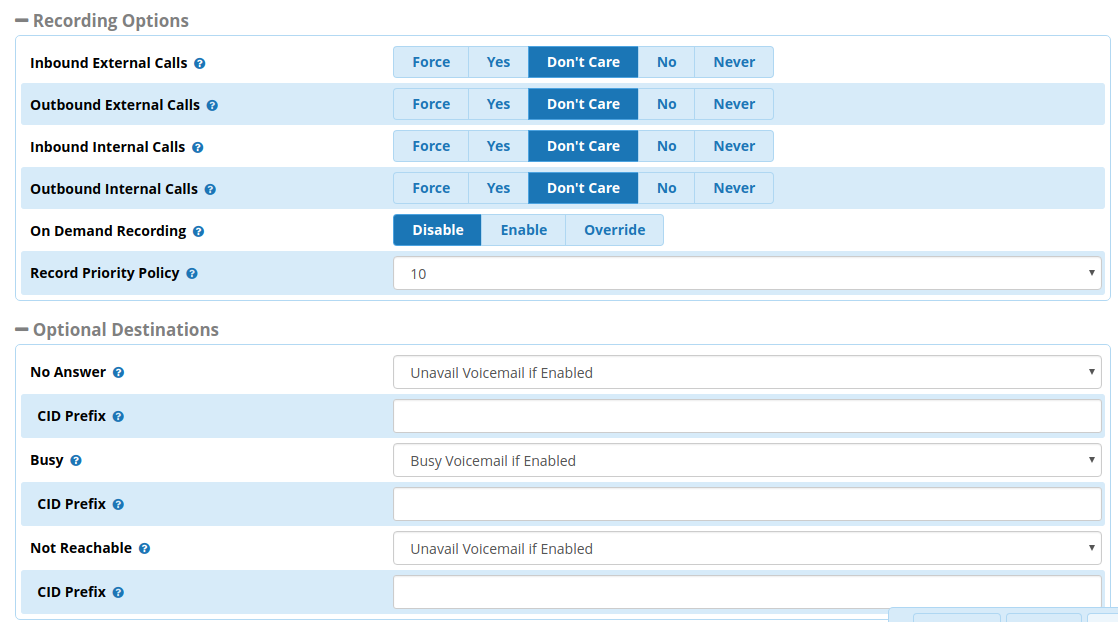Open help for CID Prefix under Busy
This screenshot has height=622, width=1118.
118,504
